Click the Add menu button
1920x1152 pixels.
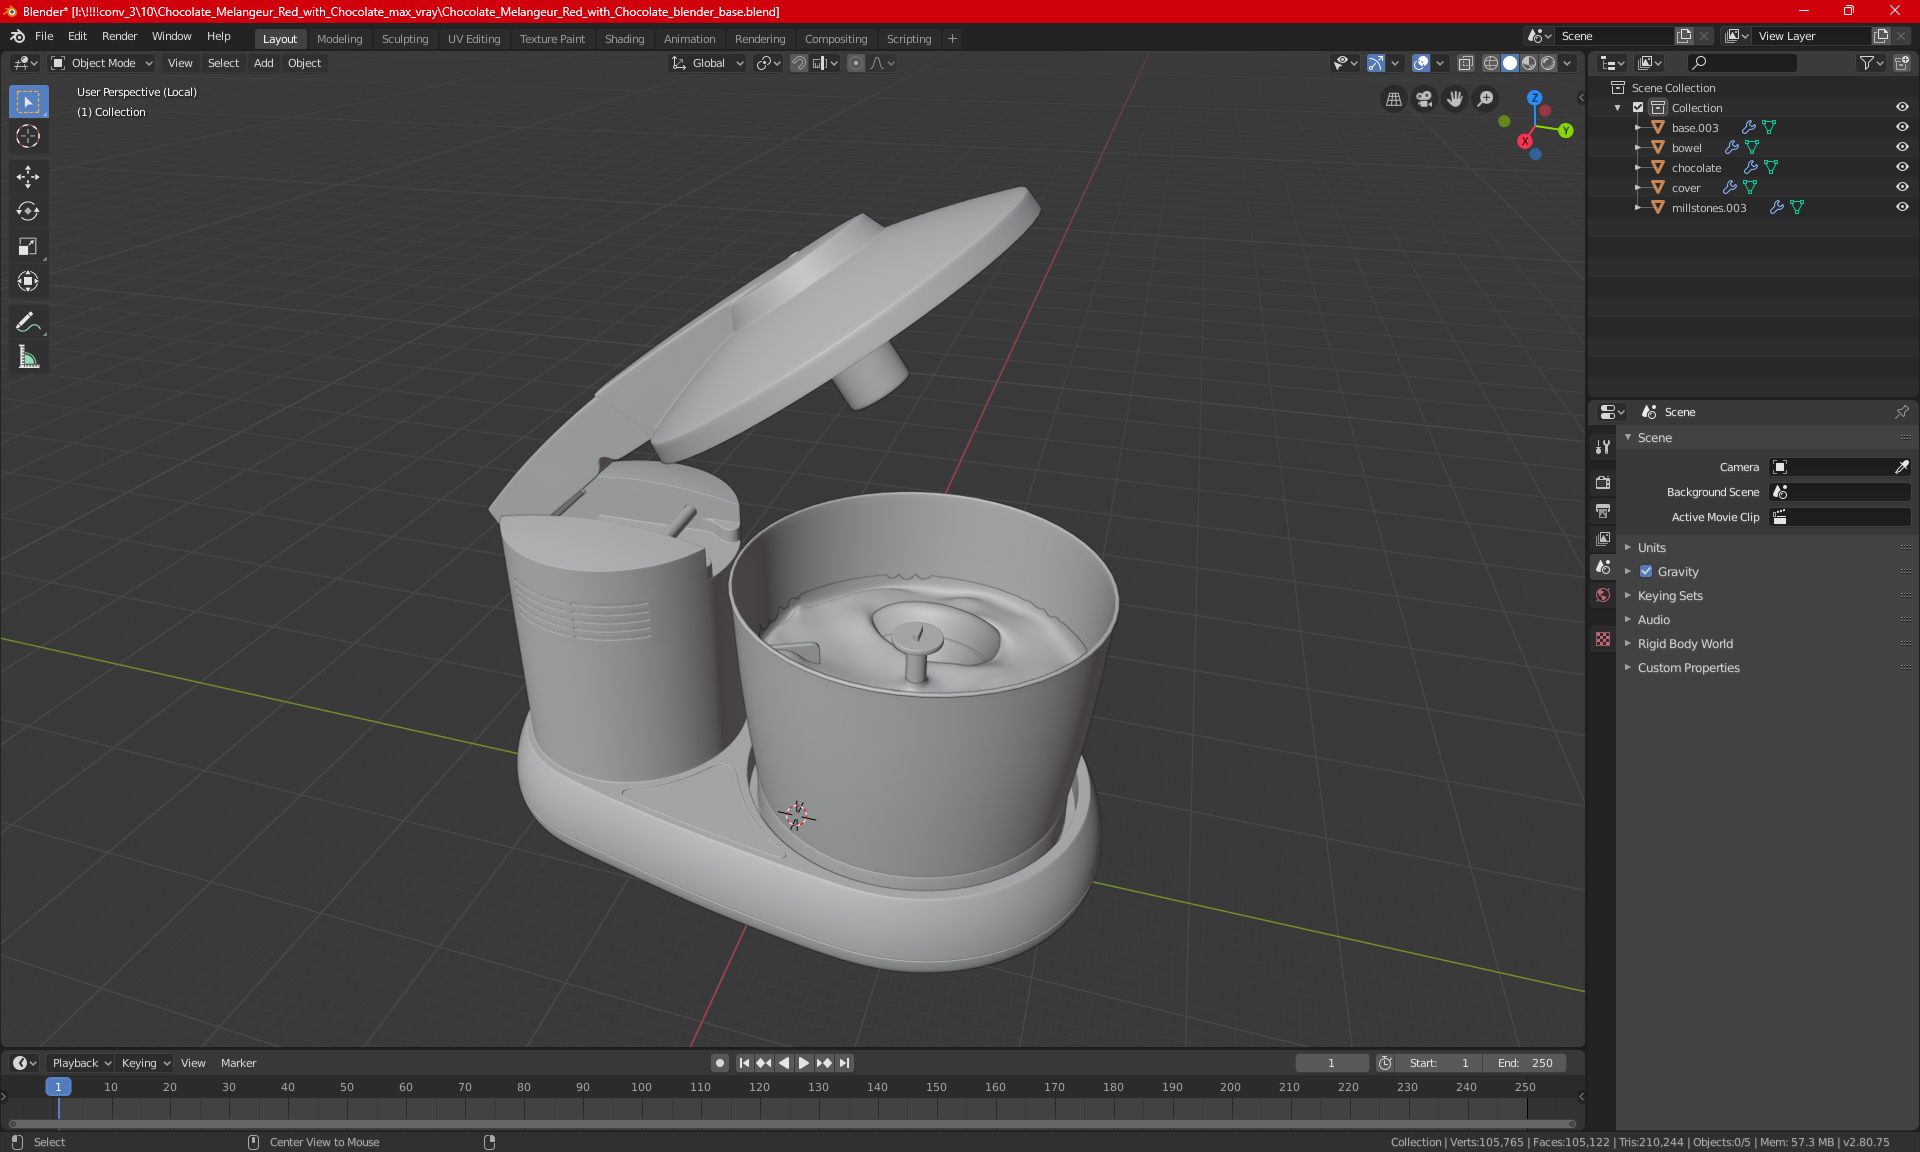[x=263, y=63]
